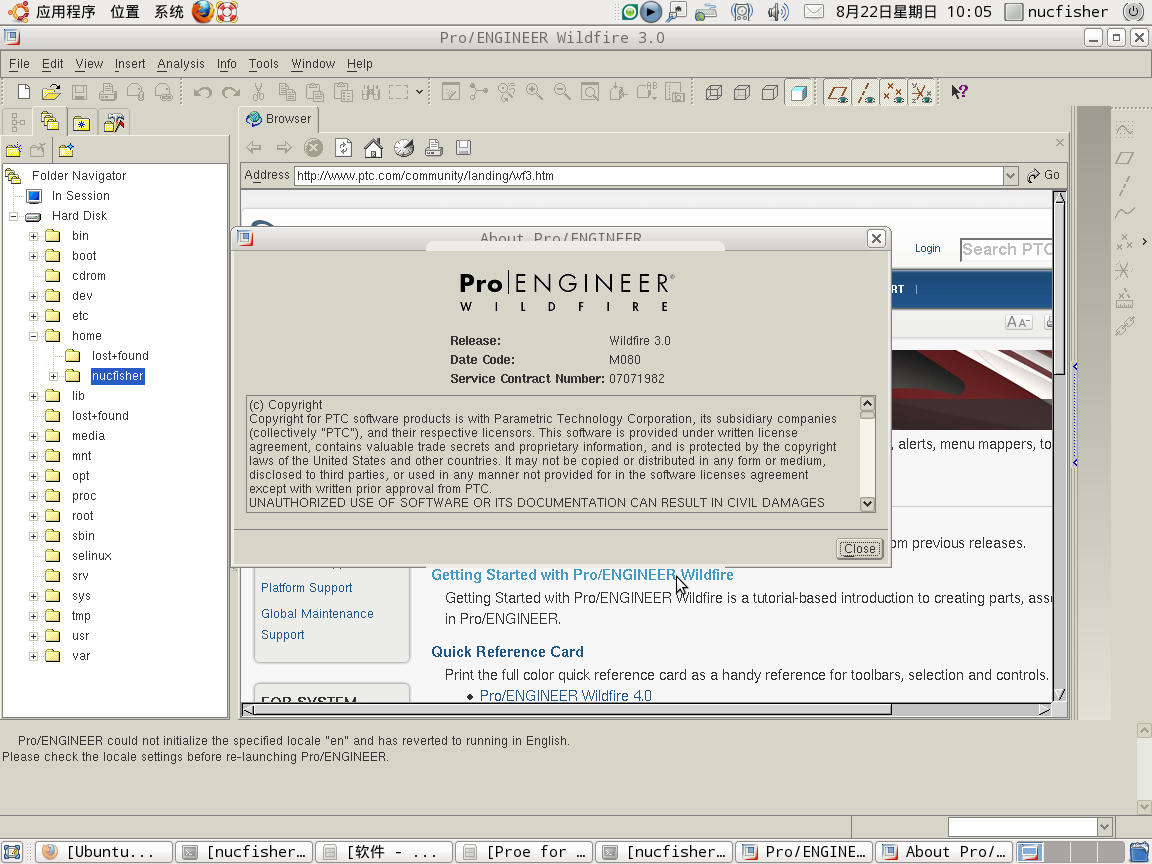Open the Tools menu

point(264,64)
